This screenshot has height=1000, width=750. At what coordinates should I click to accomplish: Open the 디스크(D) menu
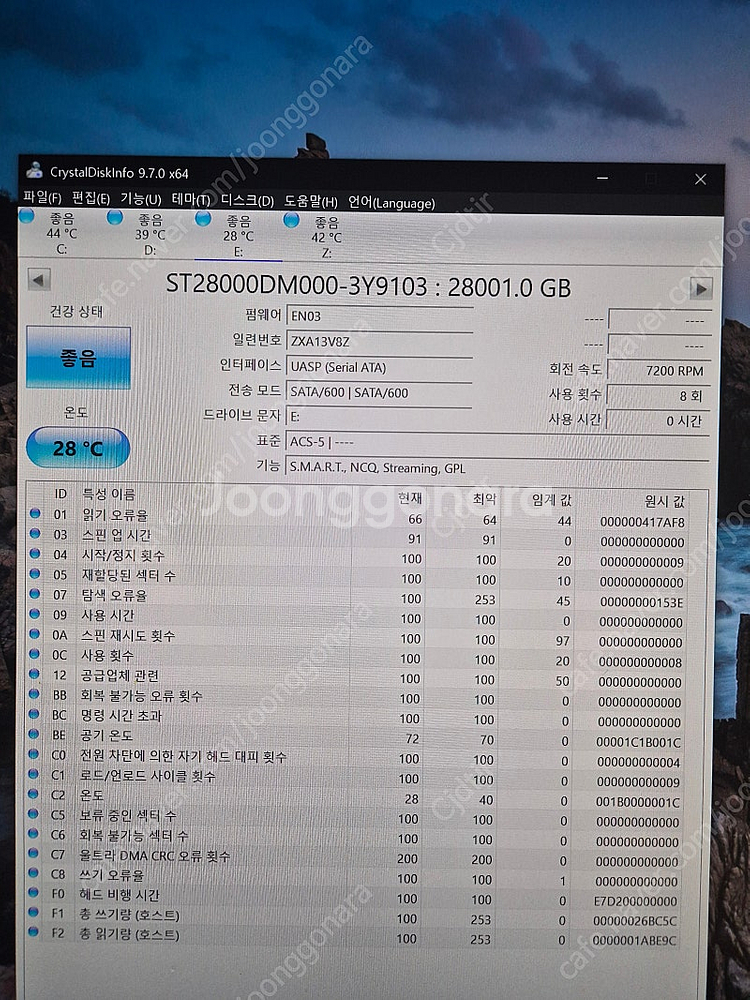click(x=247, y=201)
